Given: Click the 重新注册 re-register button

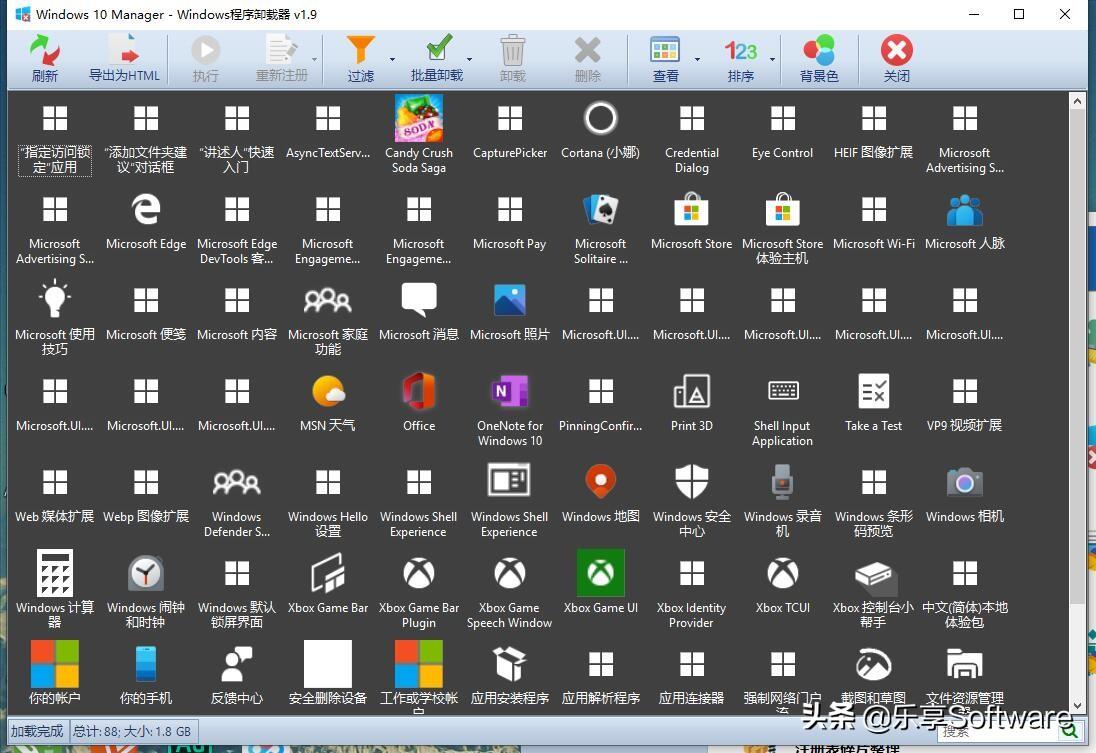Looking at the screenshot, I should click(x=282, y=59).
